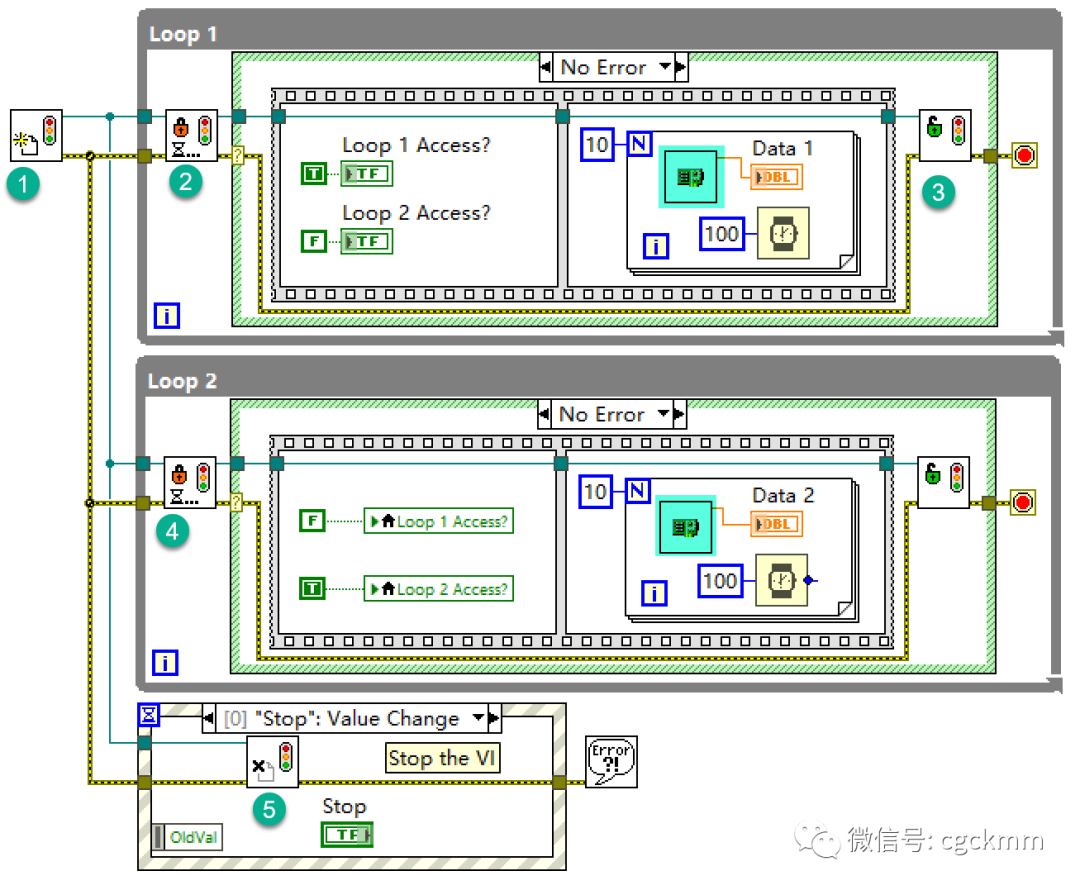Image resolution: width=1080 pixels, height=890 pixels.
Task: Click the red conditional stop terminal in Loop 2
Action: coord(1024,502)
